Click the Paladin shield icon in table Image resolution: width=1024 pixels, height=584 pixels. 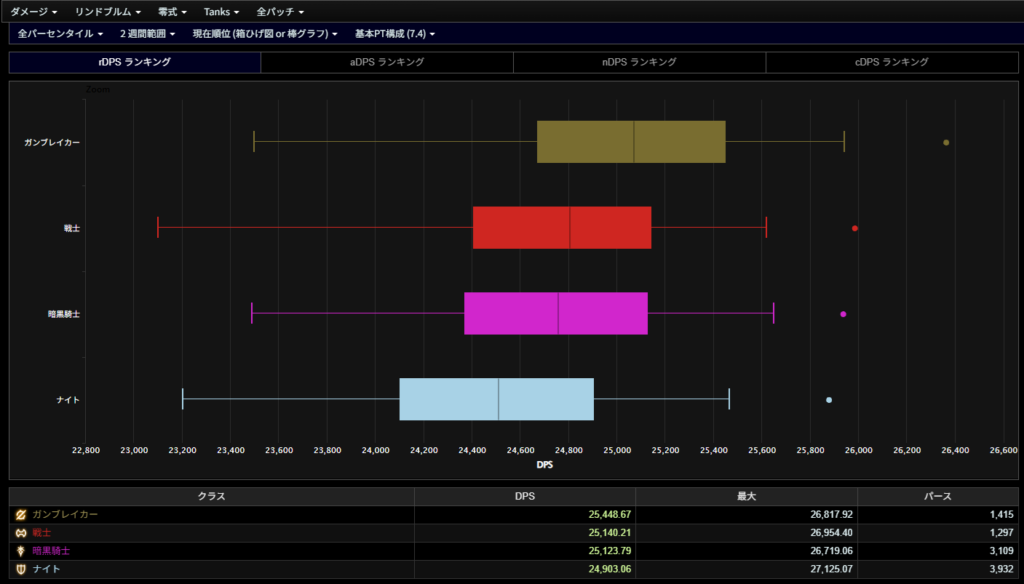(20, 569)
